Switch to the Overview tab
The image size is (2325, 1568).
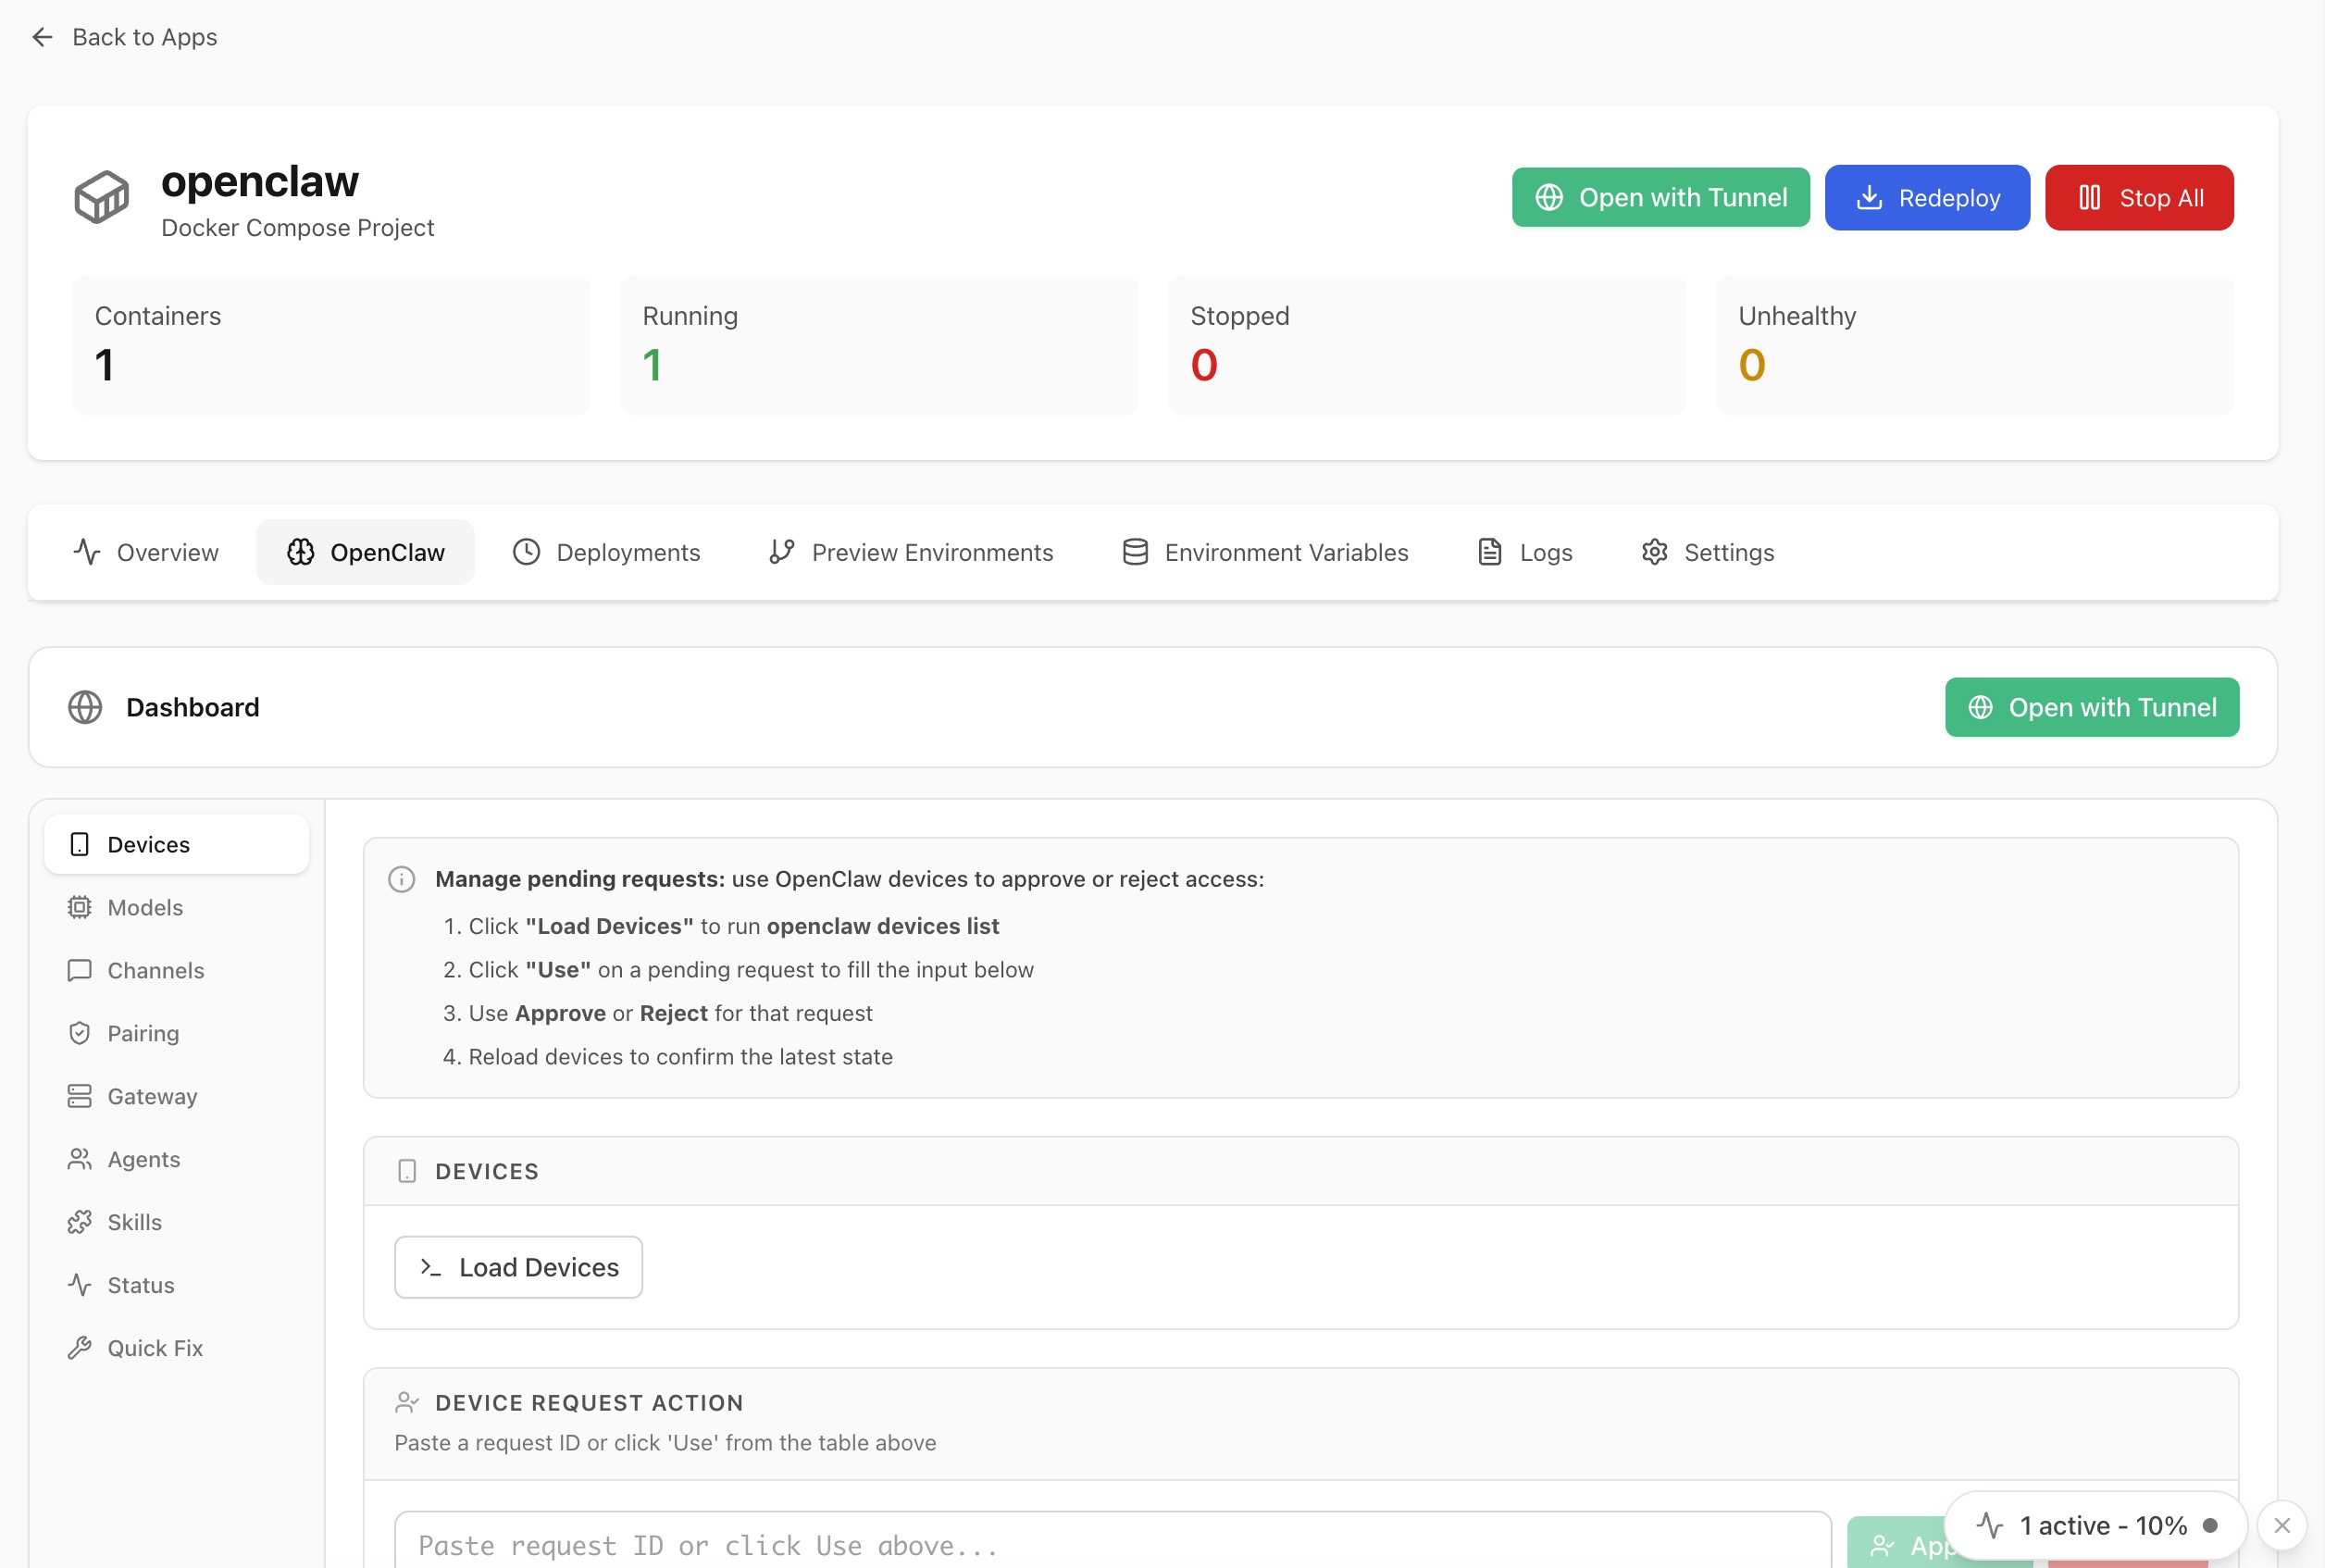click(146, 552)
